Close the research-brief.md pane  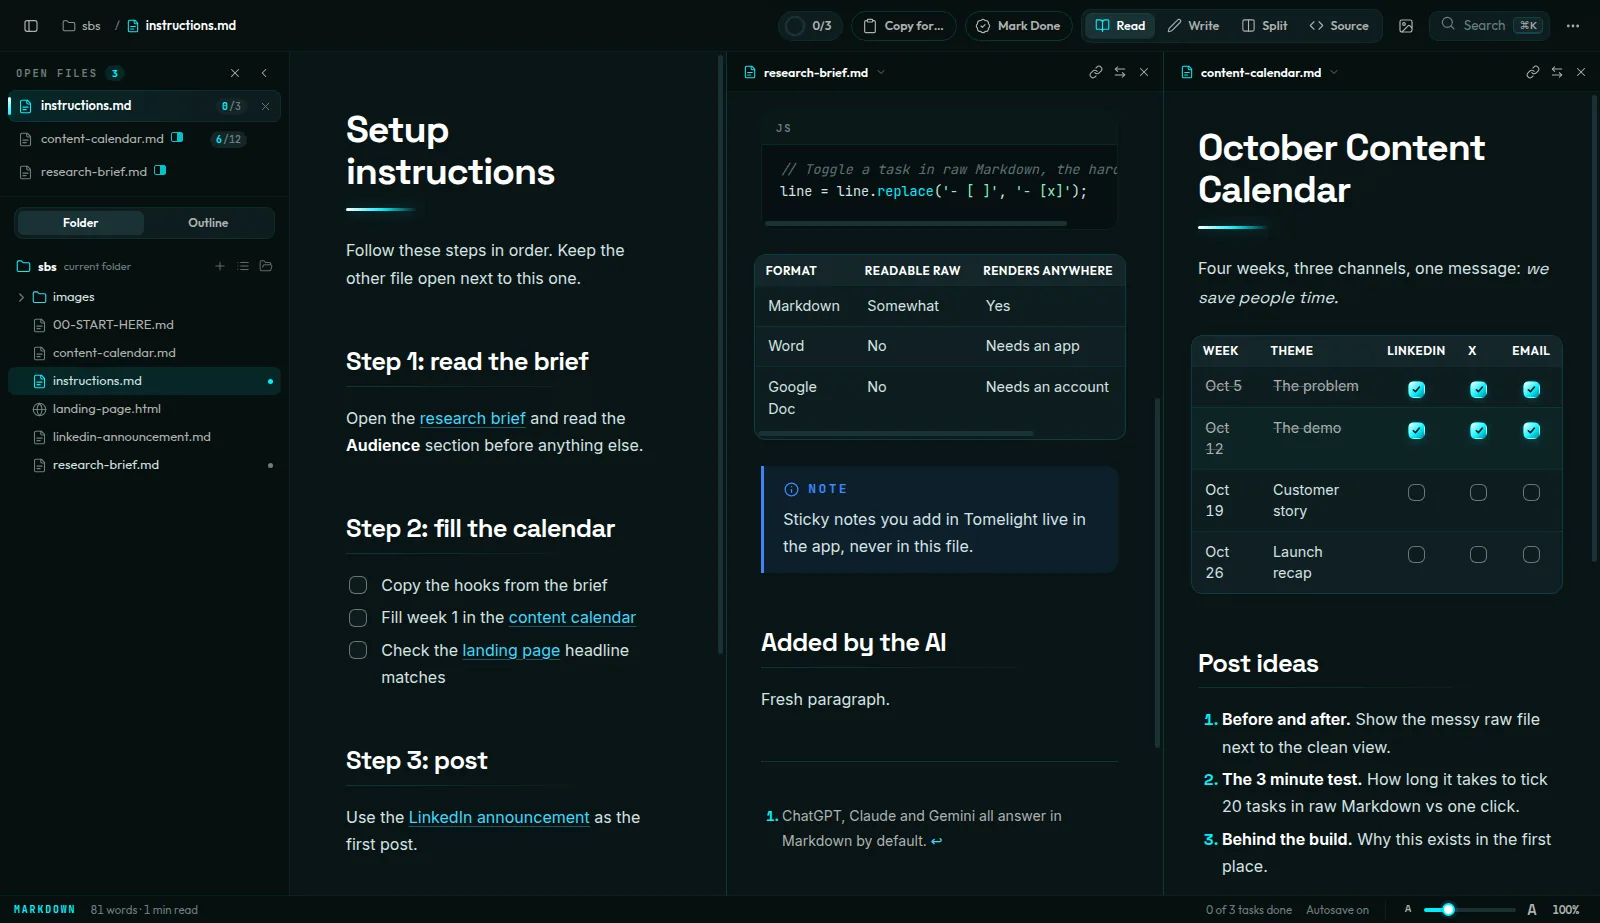[1144, 72]
